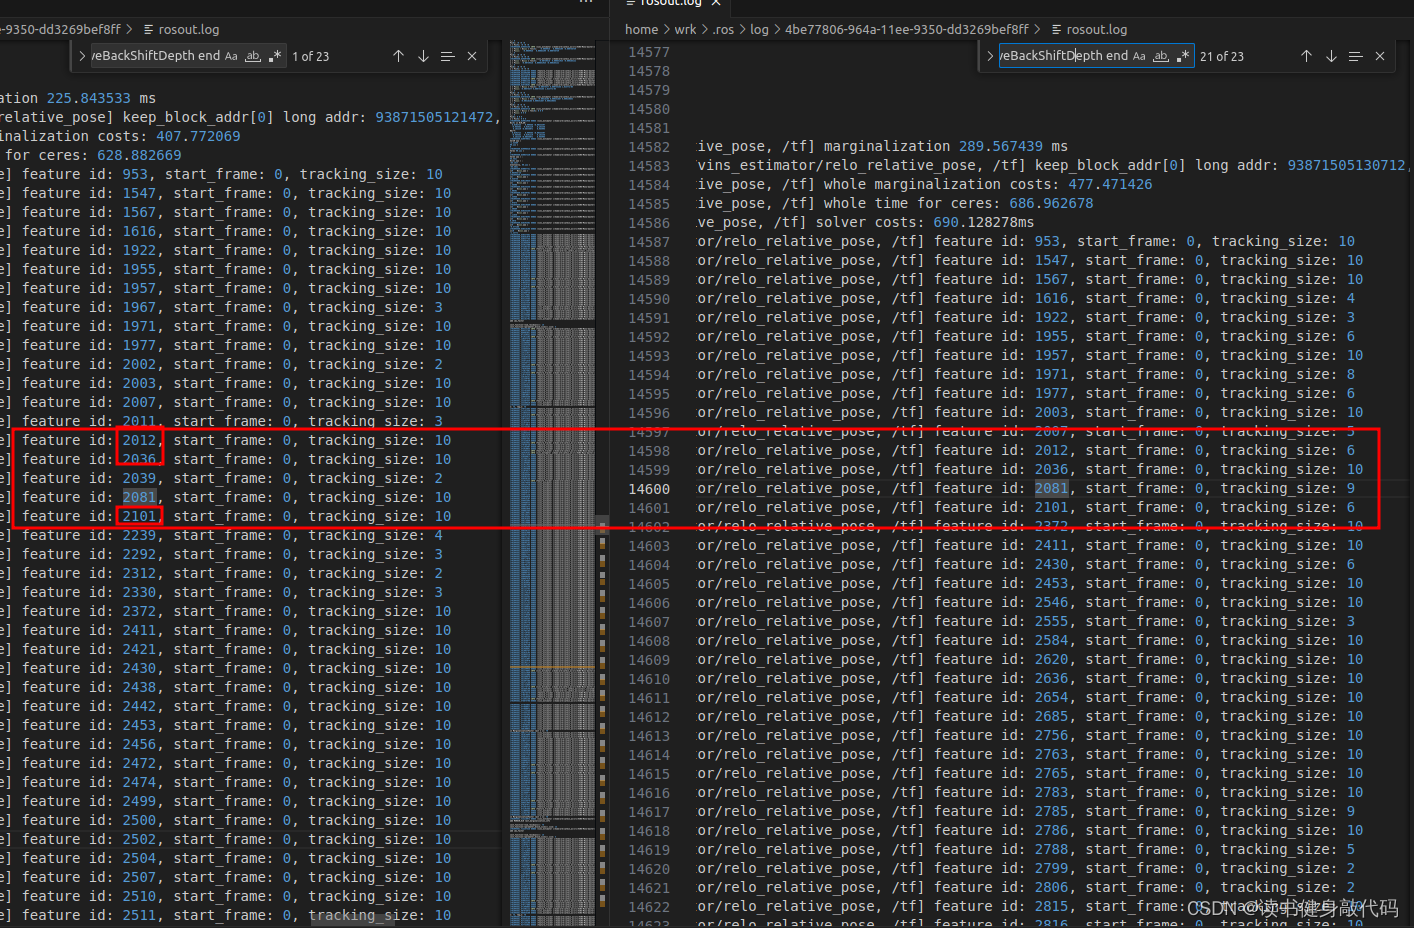This screenshot has width=1414, height=928.
Task: Close the right editor's find widget
Action: tap(1380, 56)
